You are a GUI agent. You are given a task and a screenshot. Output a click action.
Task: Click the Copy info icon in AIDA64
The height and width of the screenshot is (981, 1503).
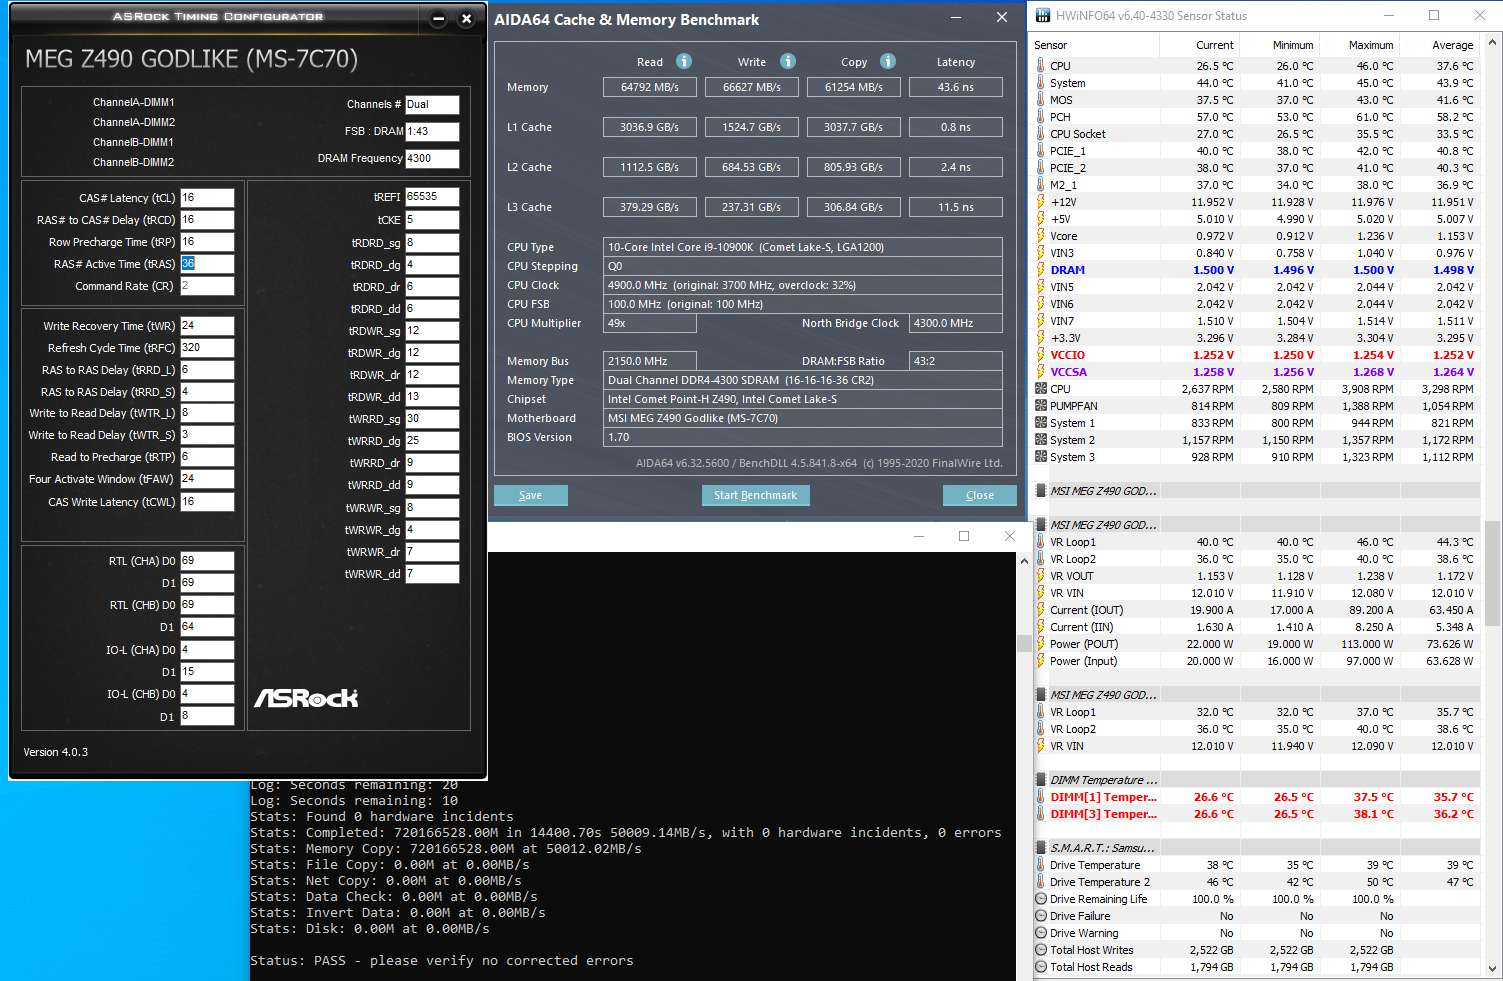pos(888,61)
